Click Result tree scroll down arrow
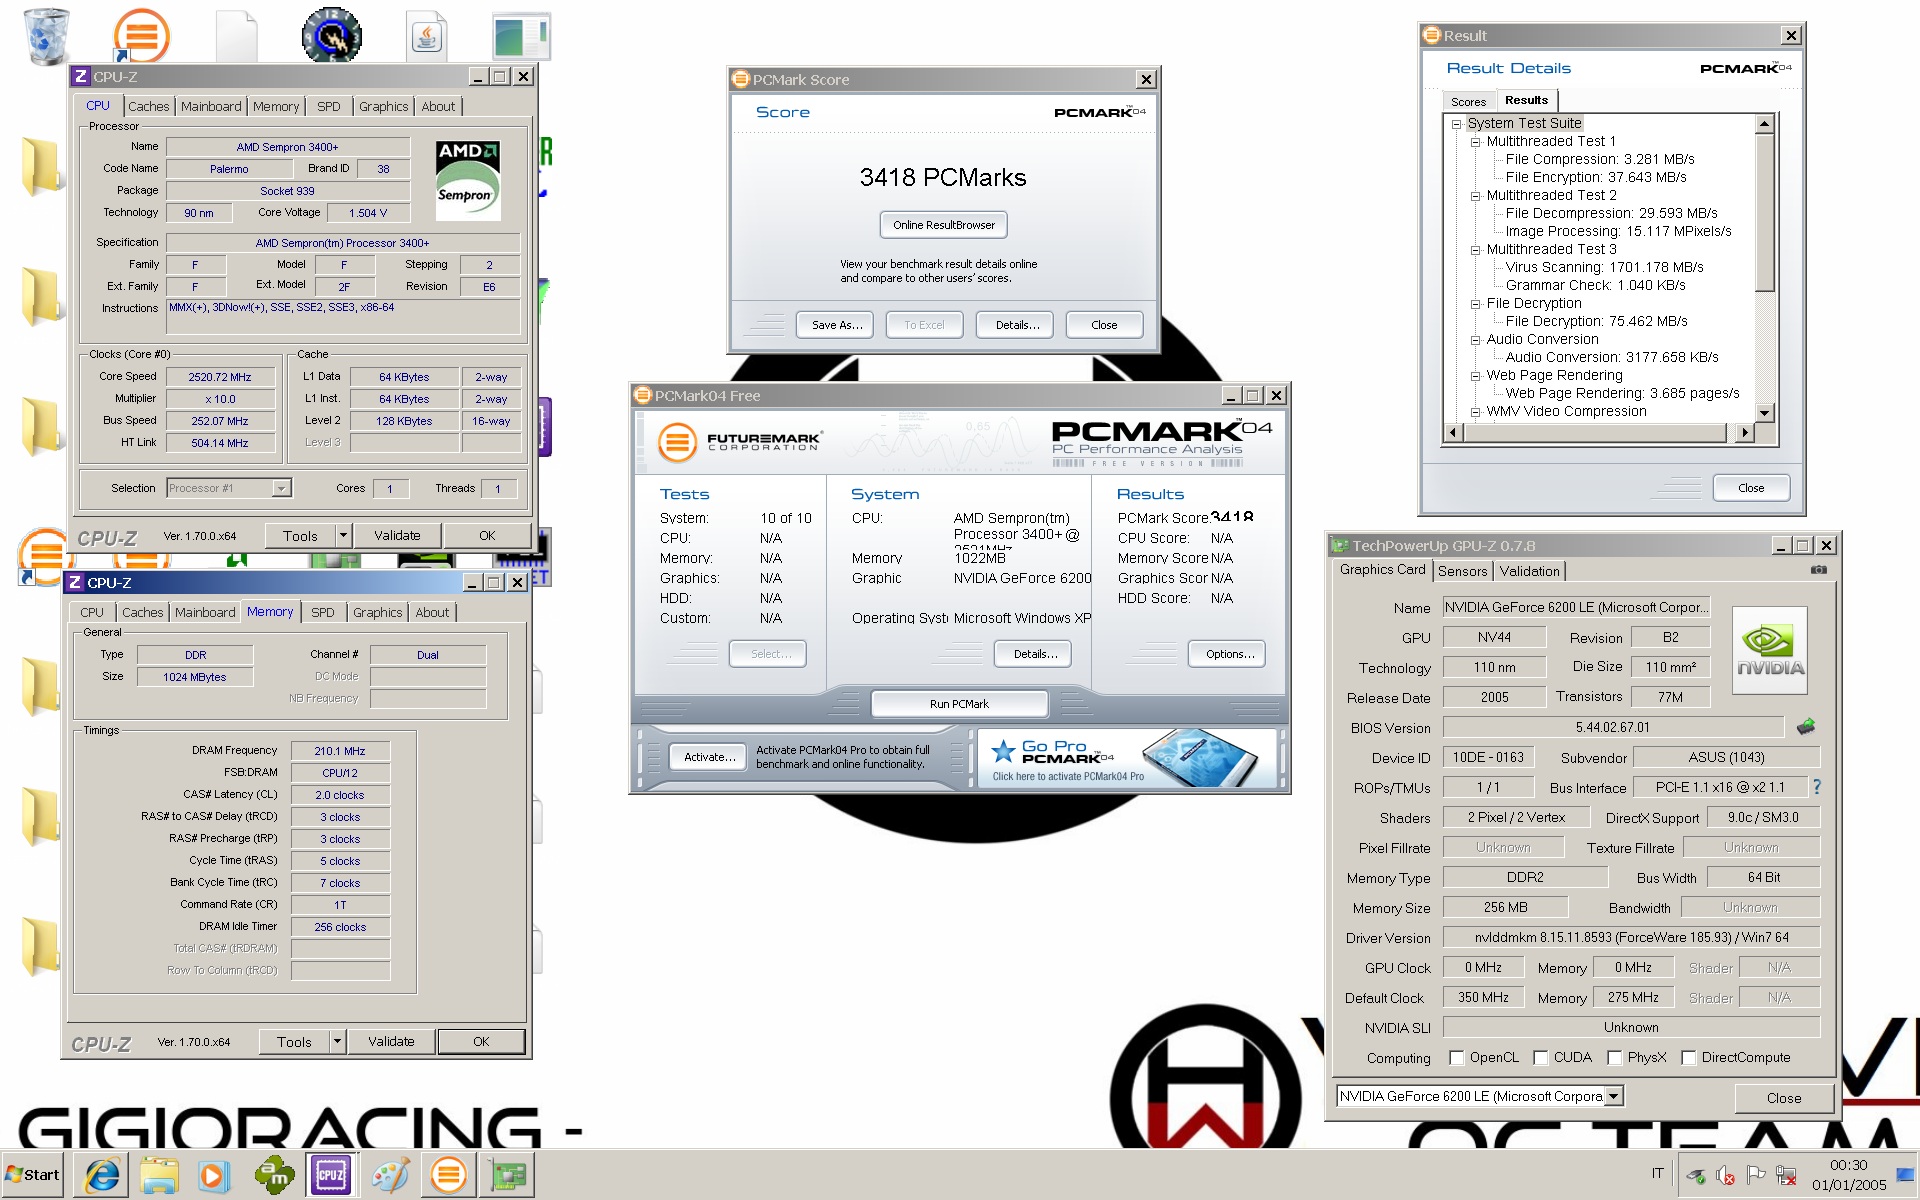 1764,412
